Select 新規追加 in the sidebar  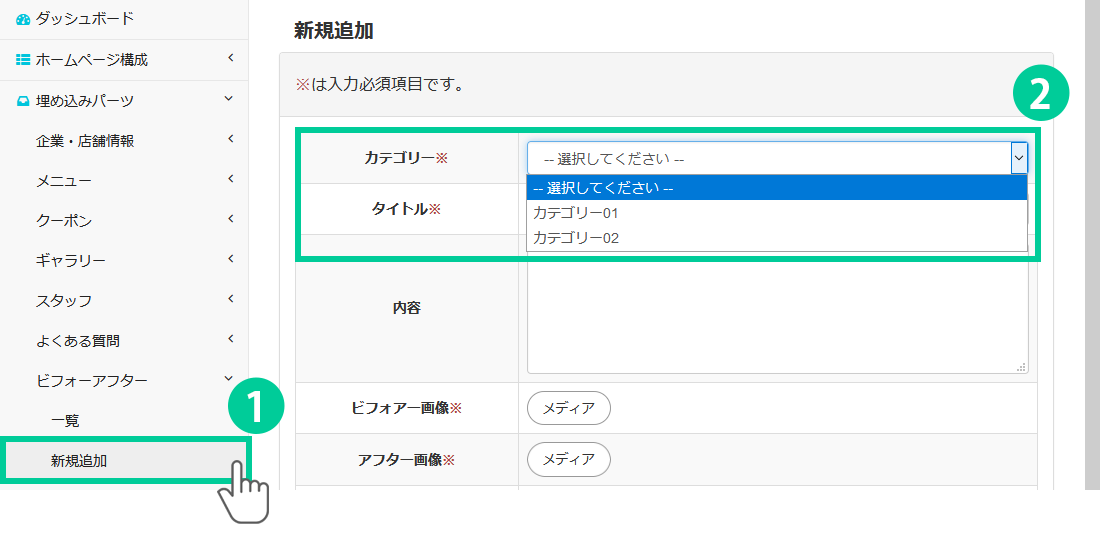(x=79, y=461)
